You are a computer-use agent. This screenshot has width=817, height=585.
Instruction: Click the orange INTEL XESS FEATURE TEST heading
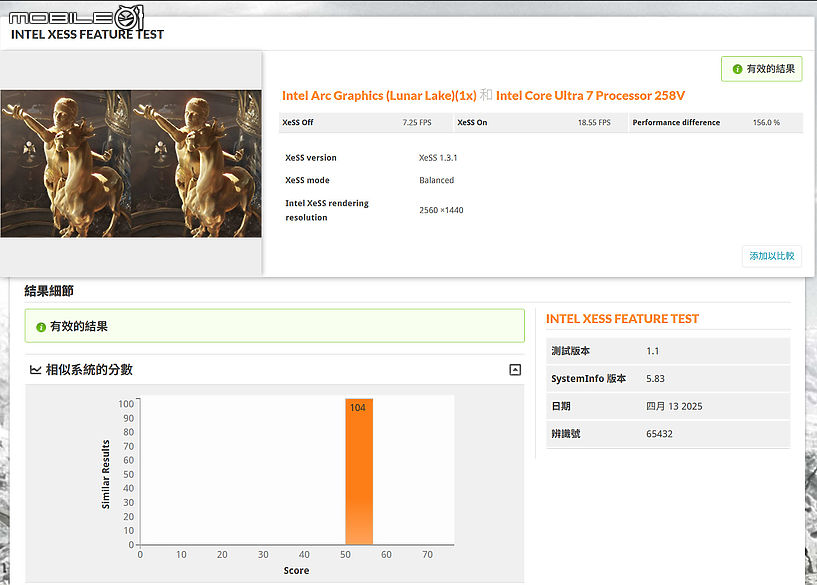click(x=622, y=319)
